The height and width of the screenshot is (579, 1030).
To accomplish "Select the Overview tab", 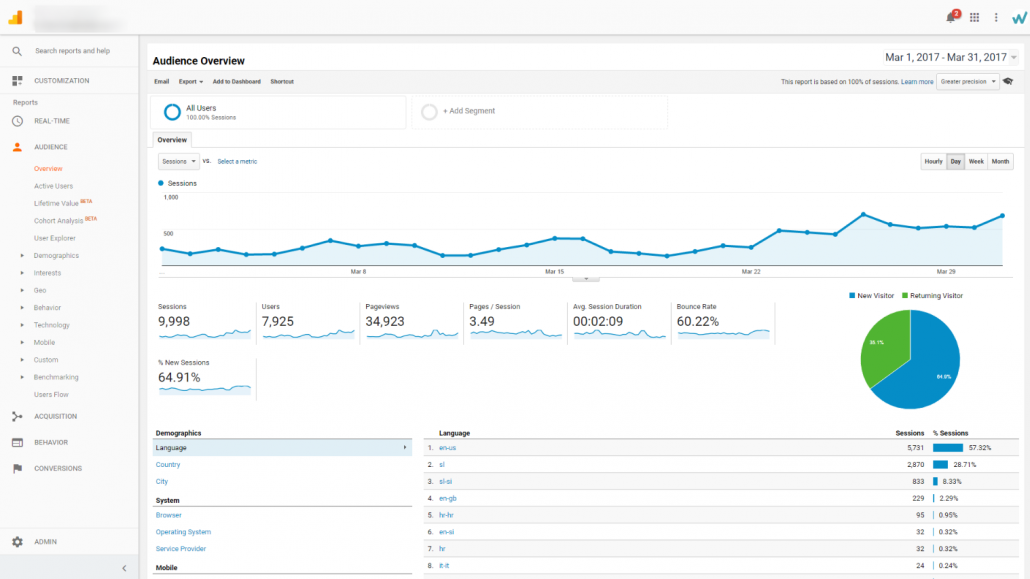I will (171, 140).
